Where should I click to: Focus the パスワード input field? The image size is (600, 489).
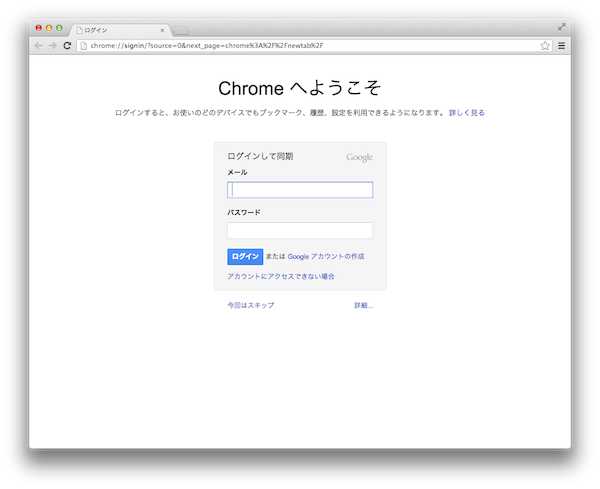click(300, 230)
